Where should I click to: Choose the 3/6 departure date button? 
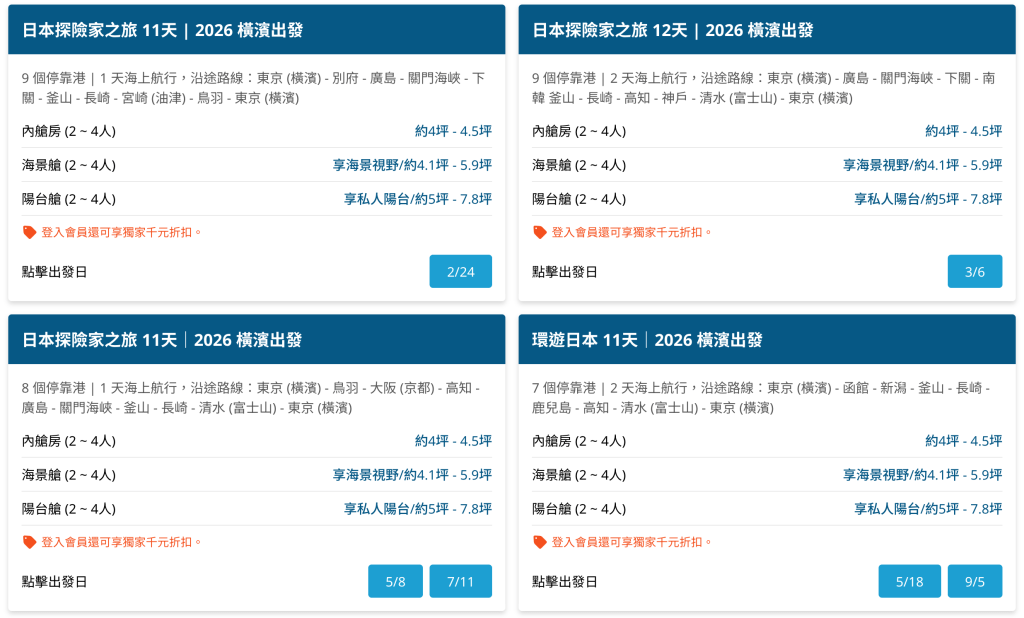(x=974, y=271)
